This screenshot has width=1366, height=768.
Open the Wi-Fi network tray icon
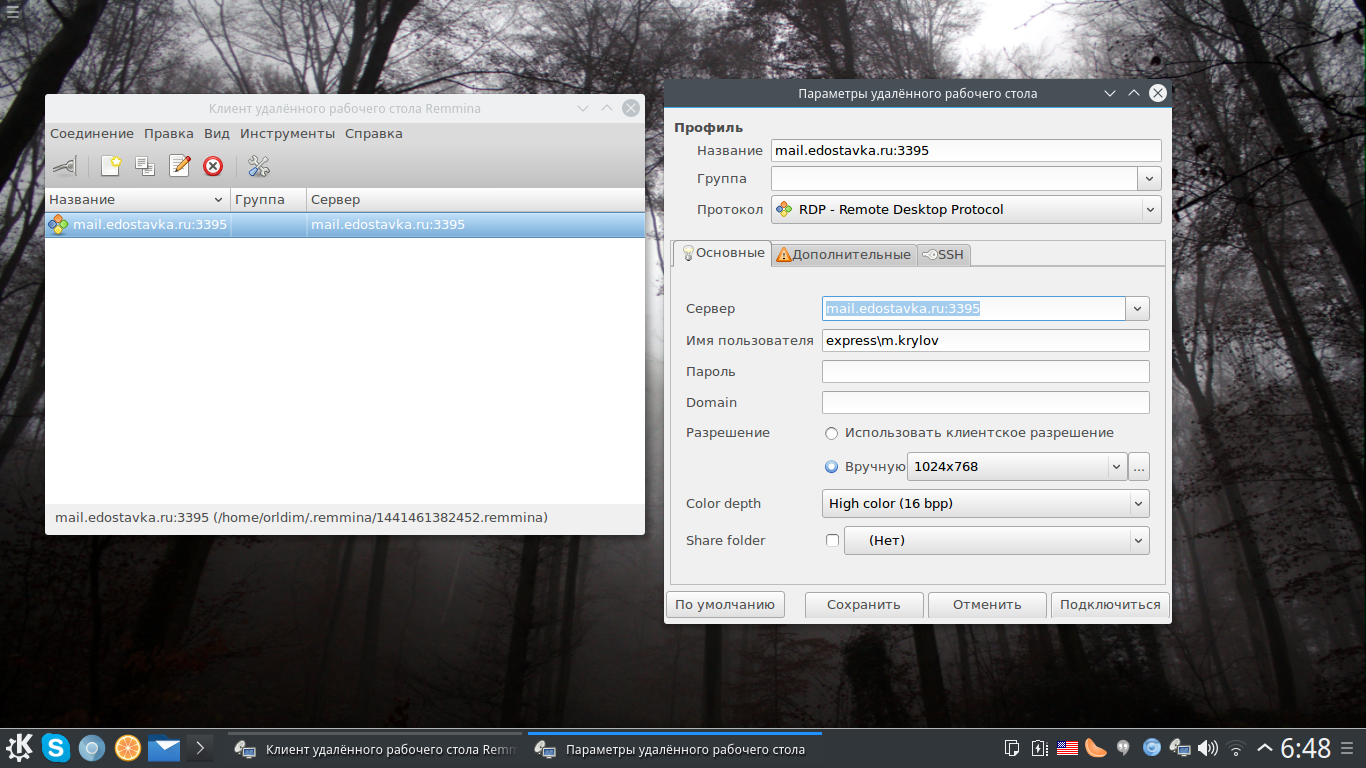pos(1236,748)
